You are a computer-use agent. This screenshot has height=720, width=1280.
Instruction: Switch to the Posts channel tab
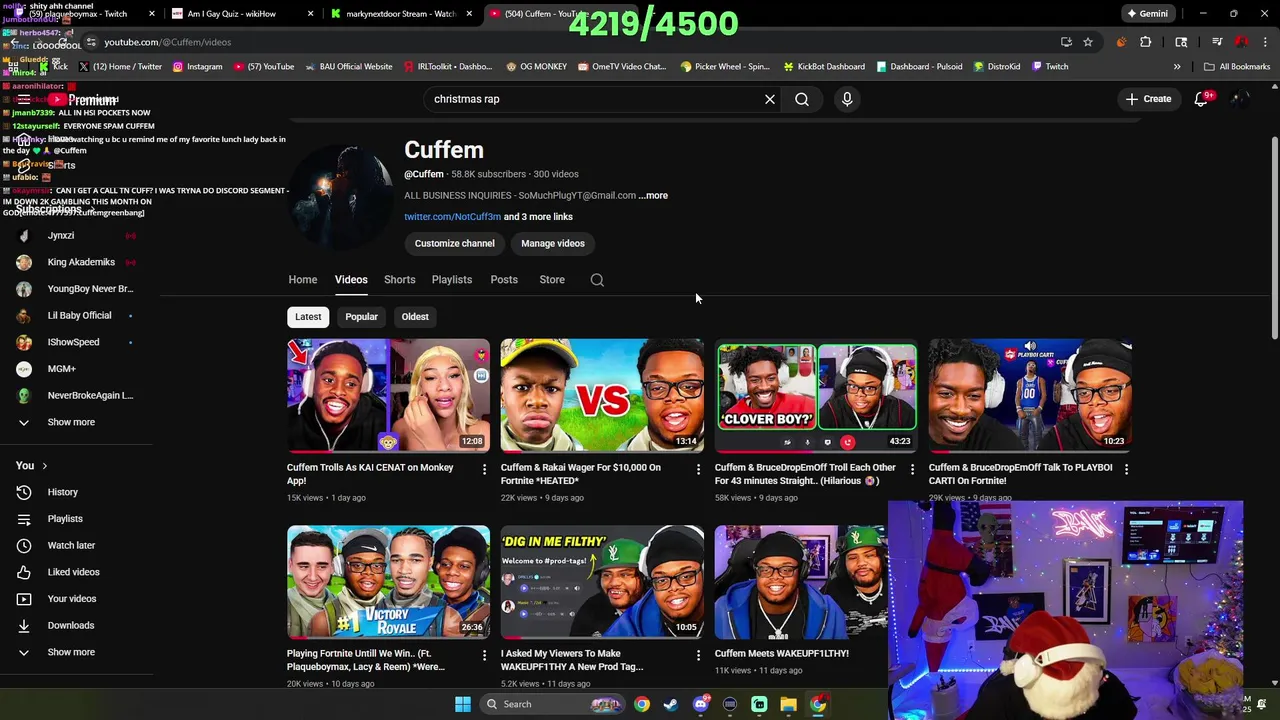[x=504, y=280]
